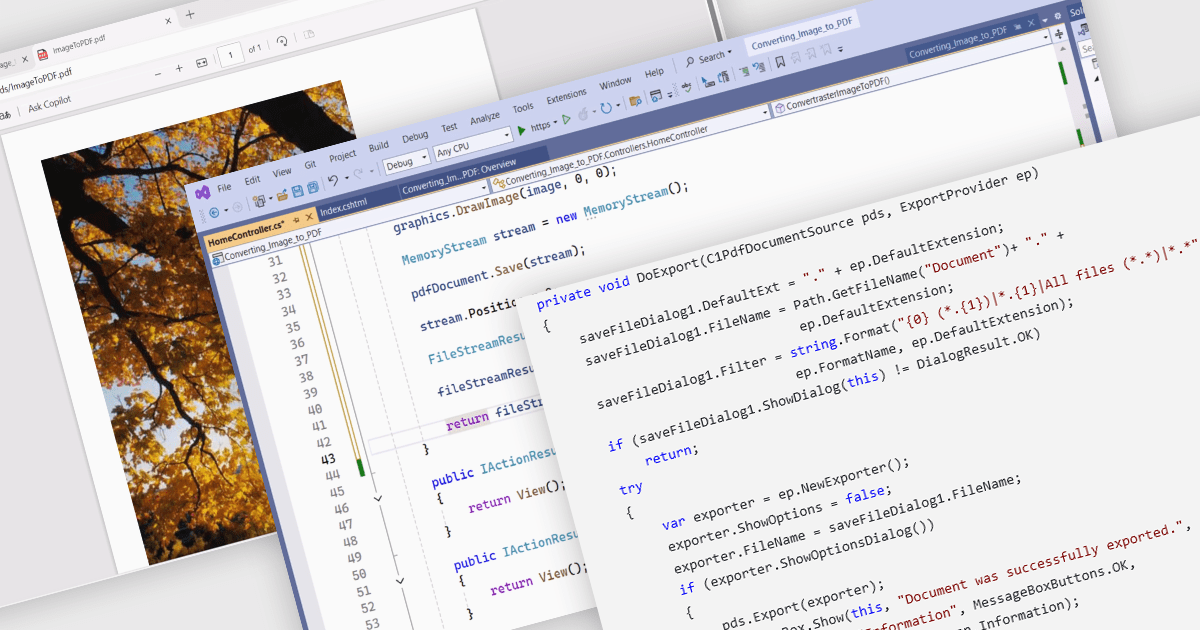Open the Extensions menu

(x=566, y=96)
